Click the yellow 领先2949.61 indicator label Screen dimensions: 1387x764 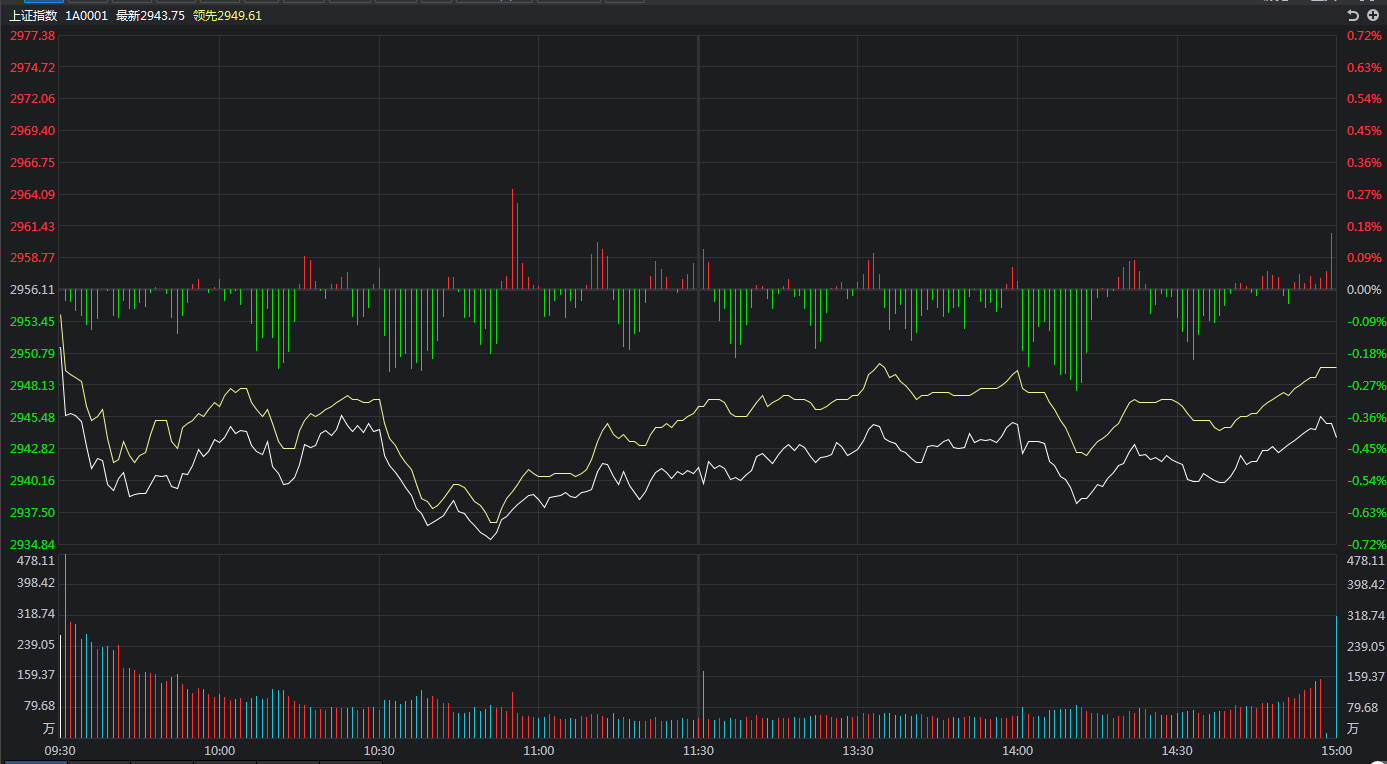227,16
